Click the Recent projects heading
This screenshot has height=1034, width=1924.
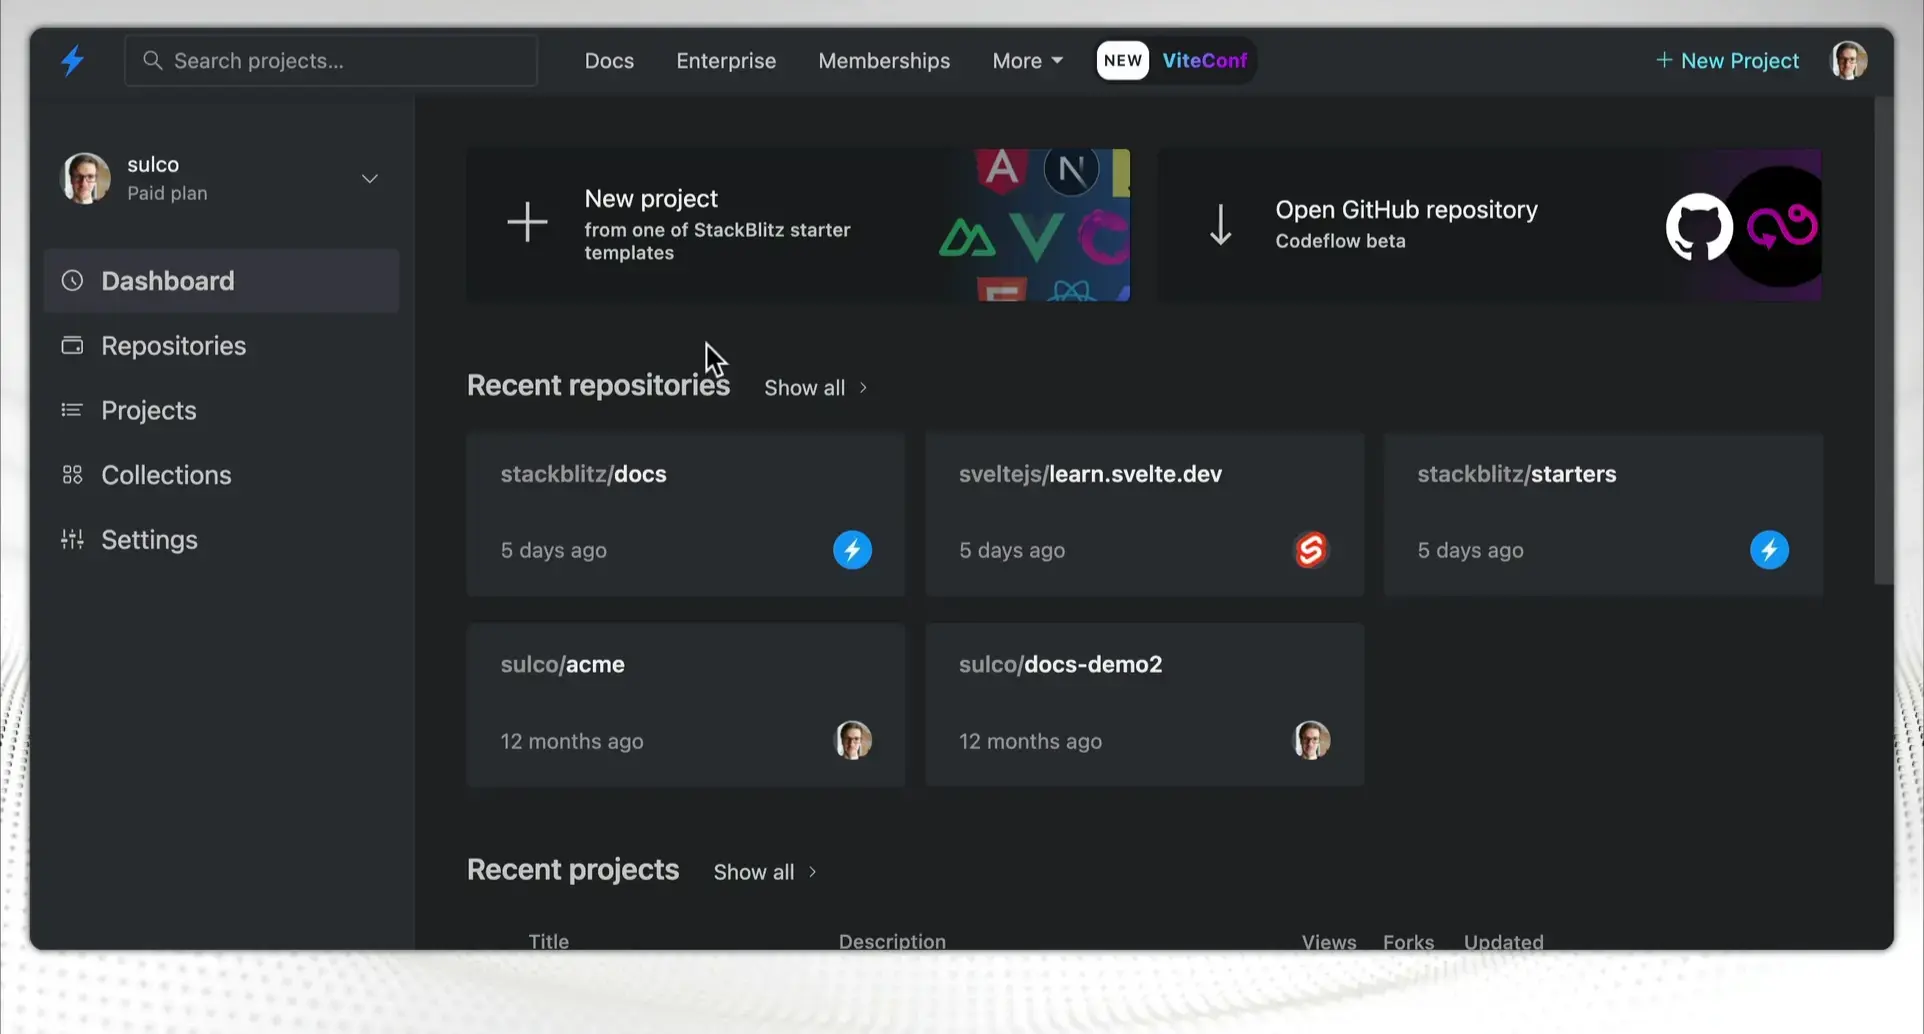pos(573,869)
